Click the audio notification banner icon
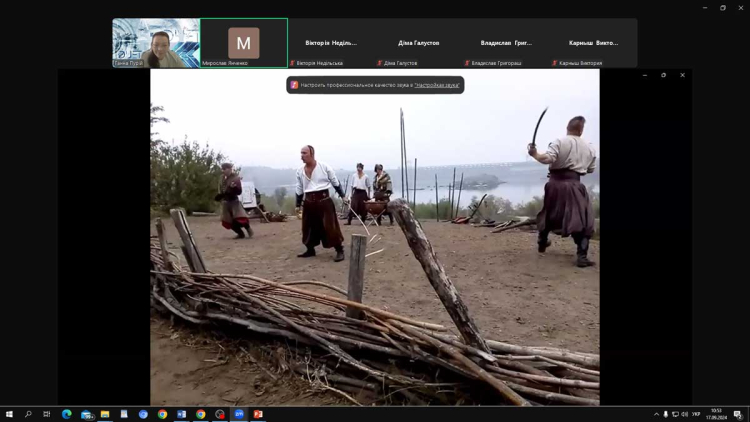Viewport: 750px width, 422px height. (x=294, y=85)
